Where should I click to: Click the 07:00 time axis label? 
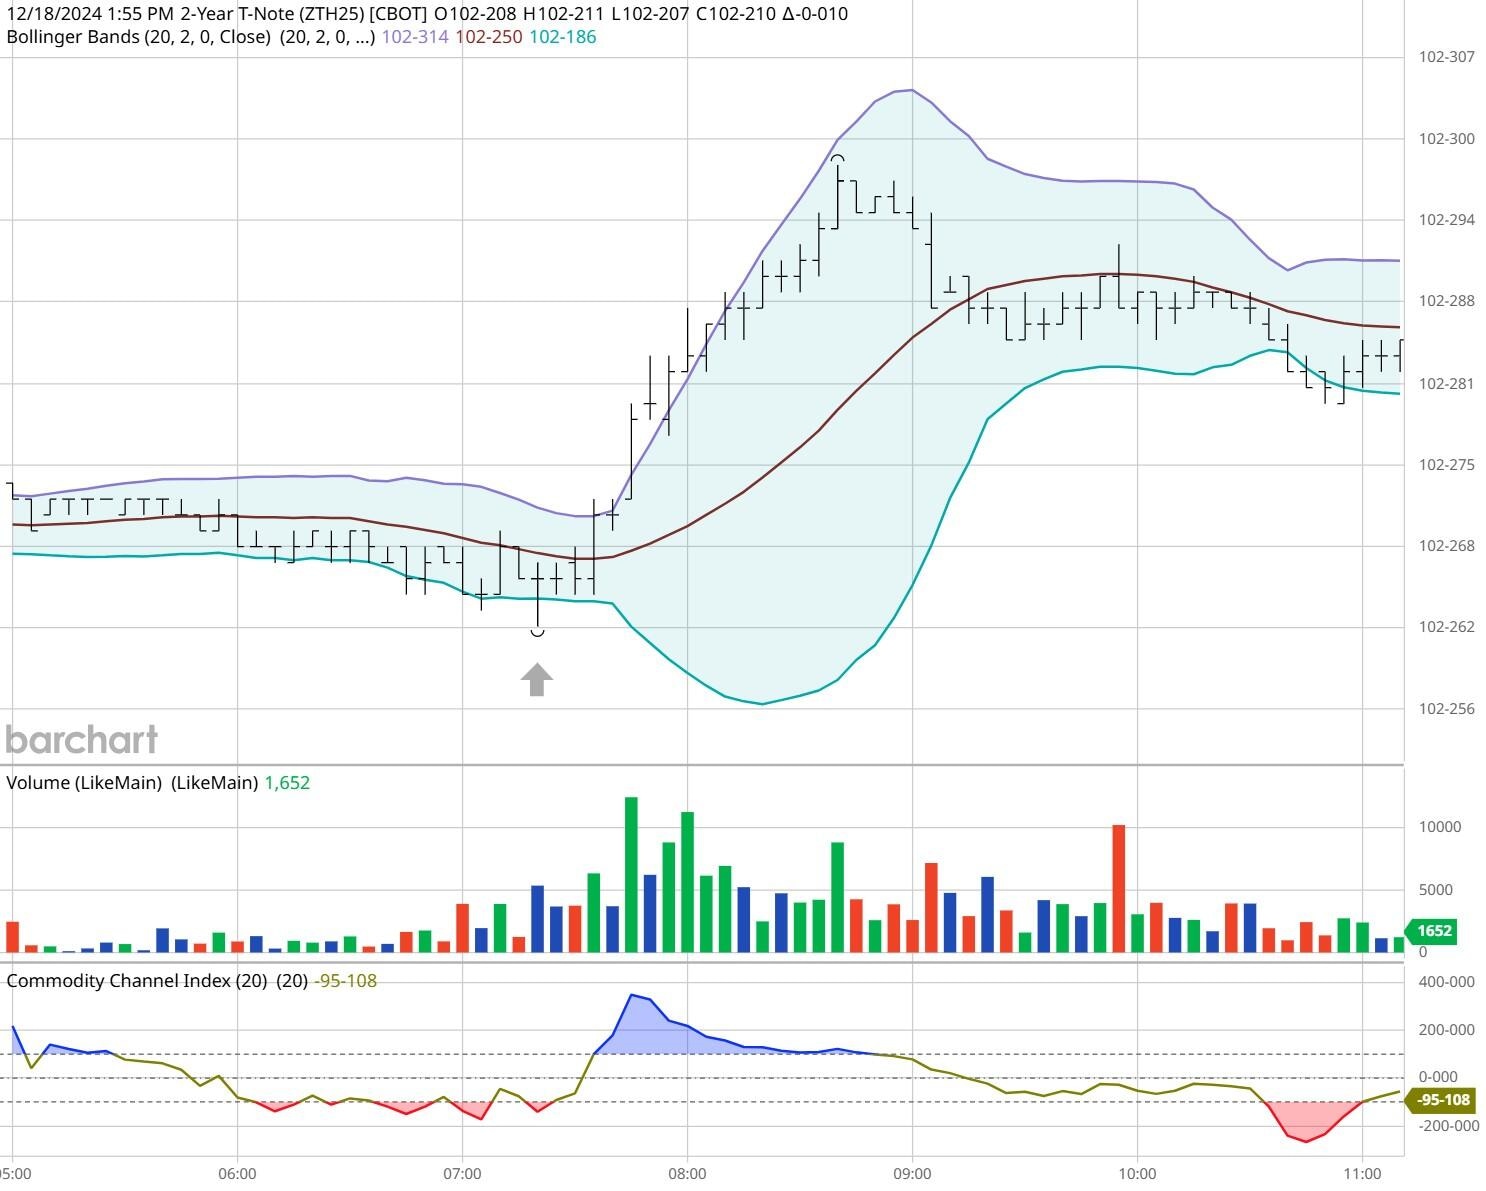click(x=462, y=1174)
